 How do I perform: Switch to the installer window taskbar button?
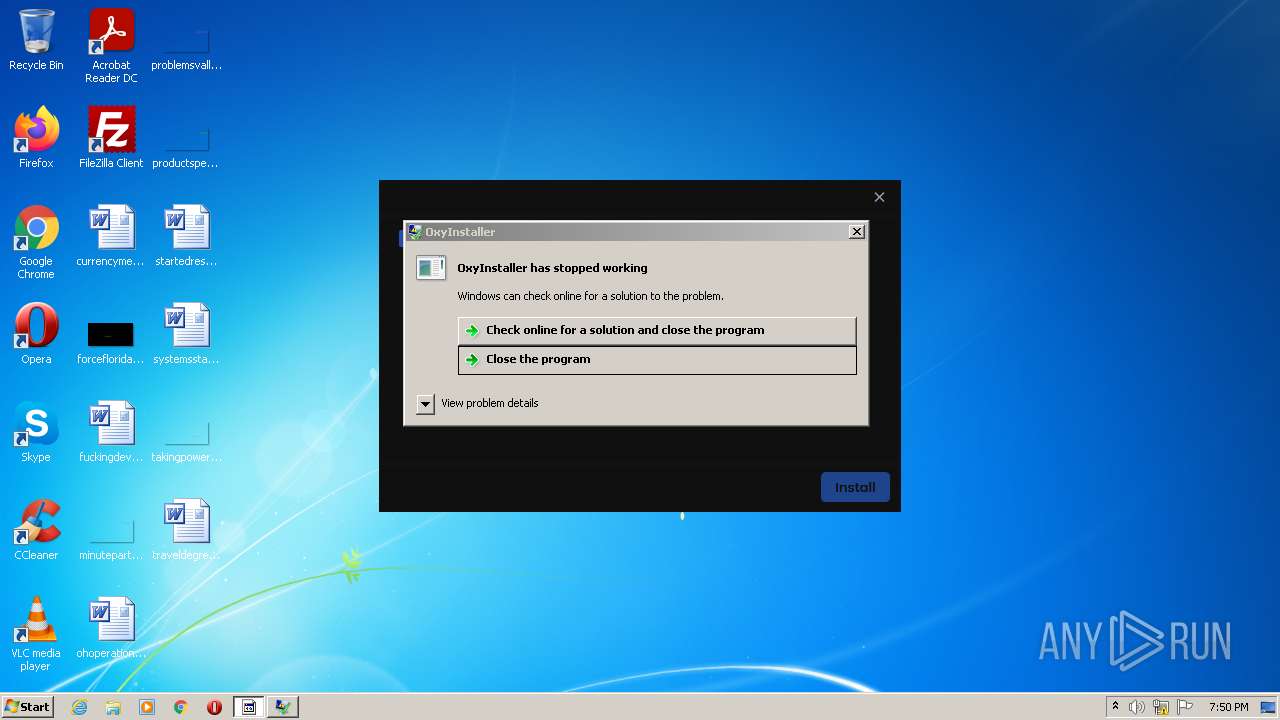point(249,707)
